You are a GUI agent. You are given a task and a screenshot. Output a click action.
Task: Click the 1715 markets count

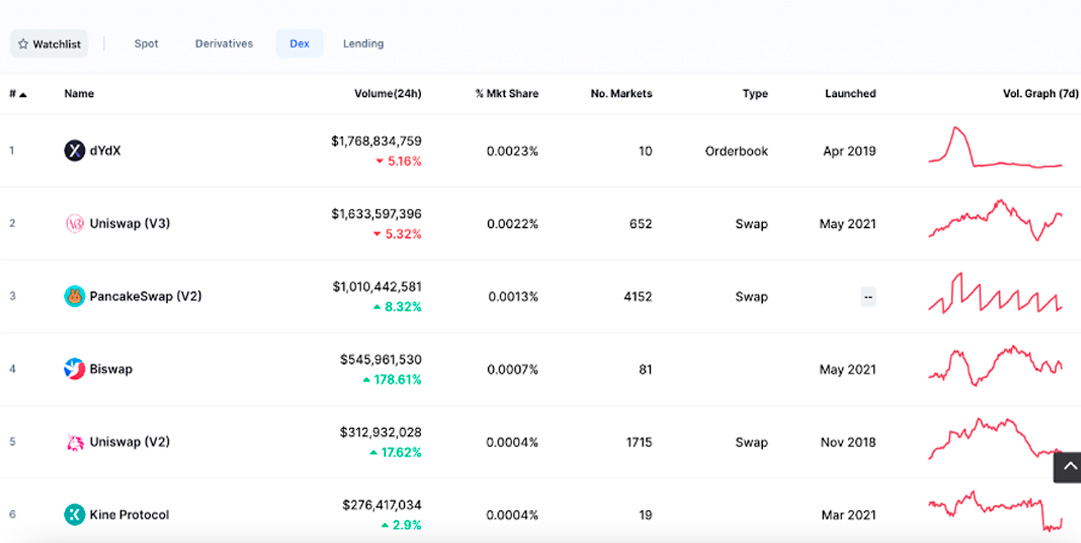(638, 442)
